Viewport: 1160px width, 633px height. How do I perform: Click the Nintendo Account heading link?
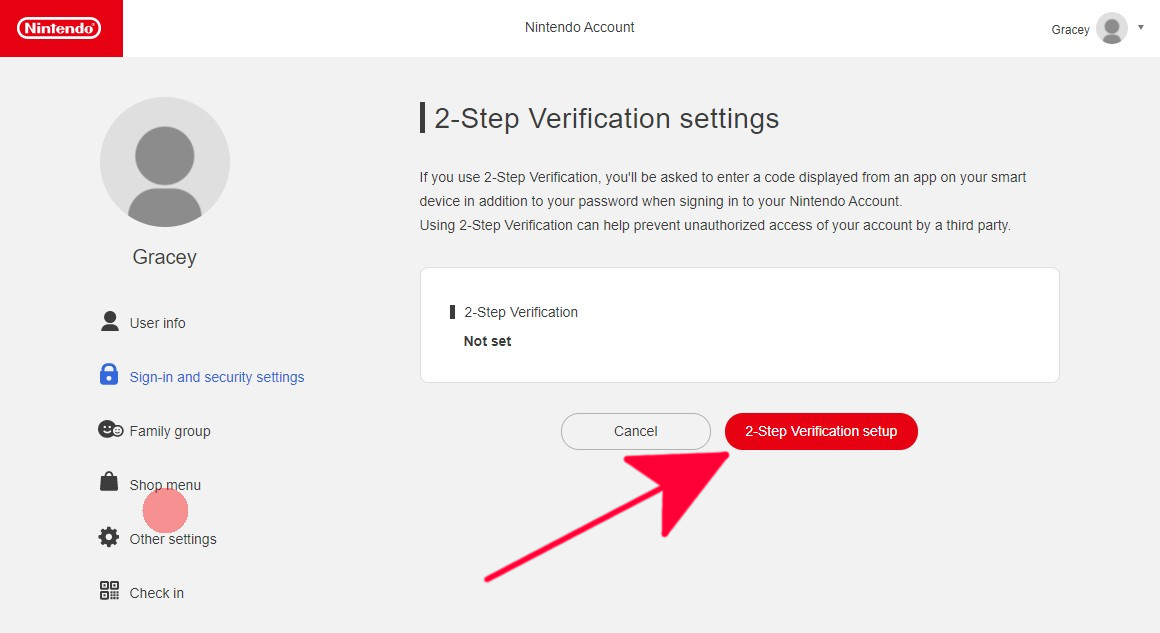[579, 27]
